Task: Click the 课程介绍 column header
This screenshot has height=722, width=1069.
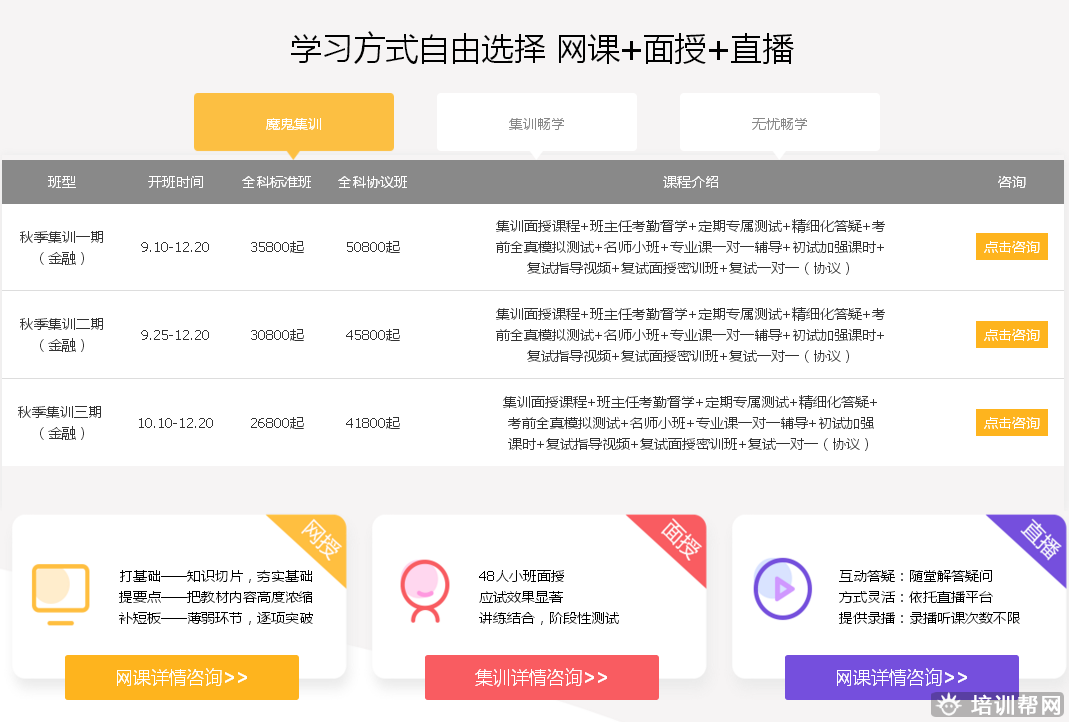Action: (x=690, y=182)
